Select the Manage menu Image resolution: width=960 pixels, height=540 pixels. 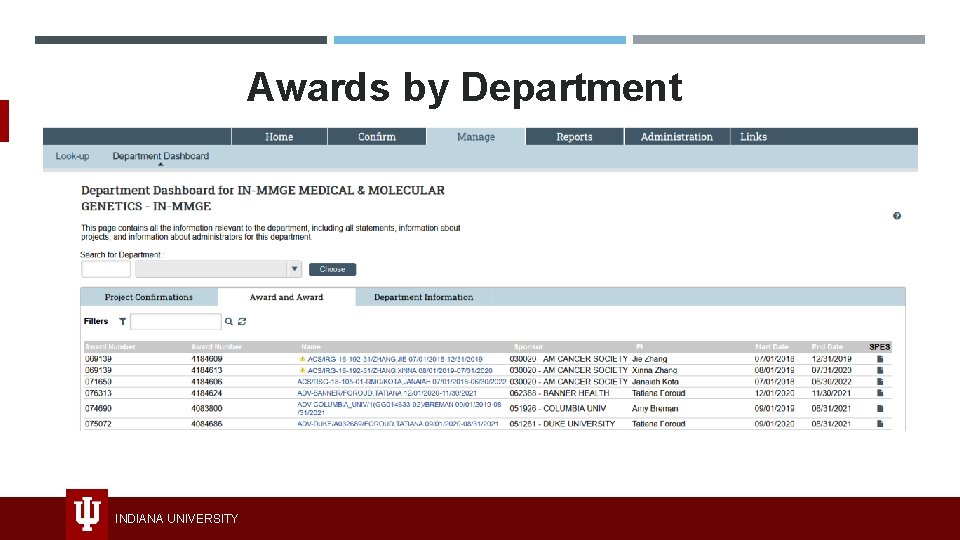(x=476, y=137)
